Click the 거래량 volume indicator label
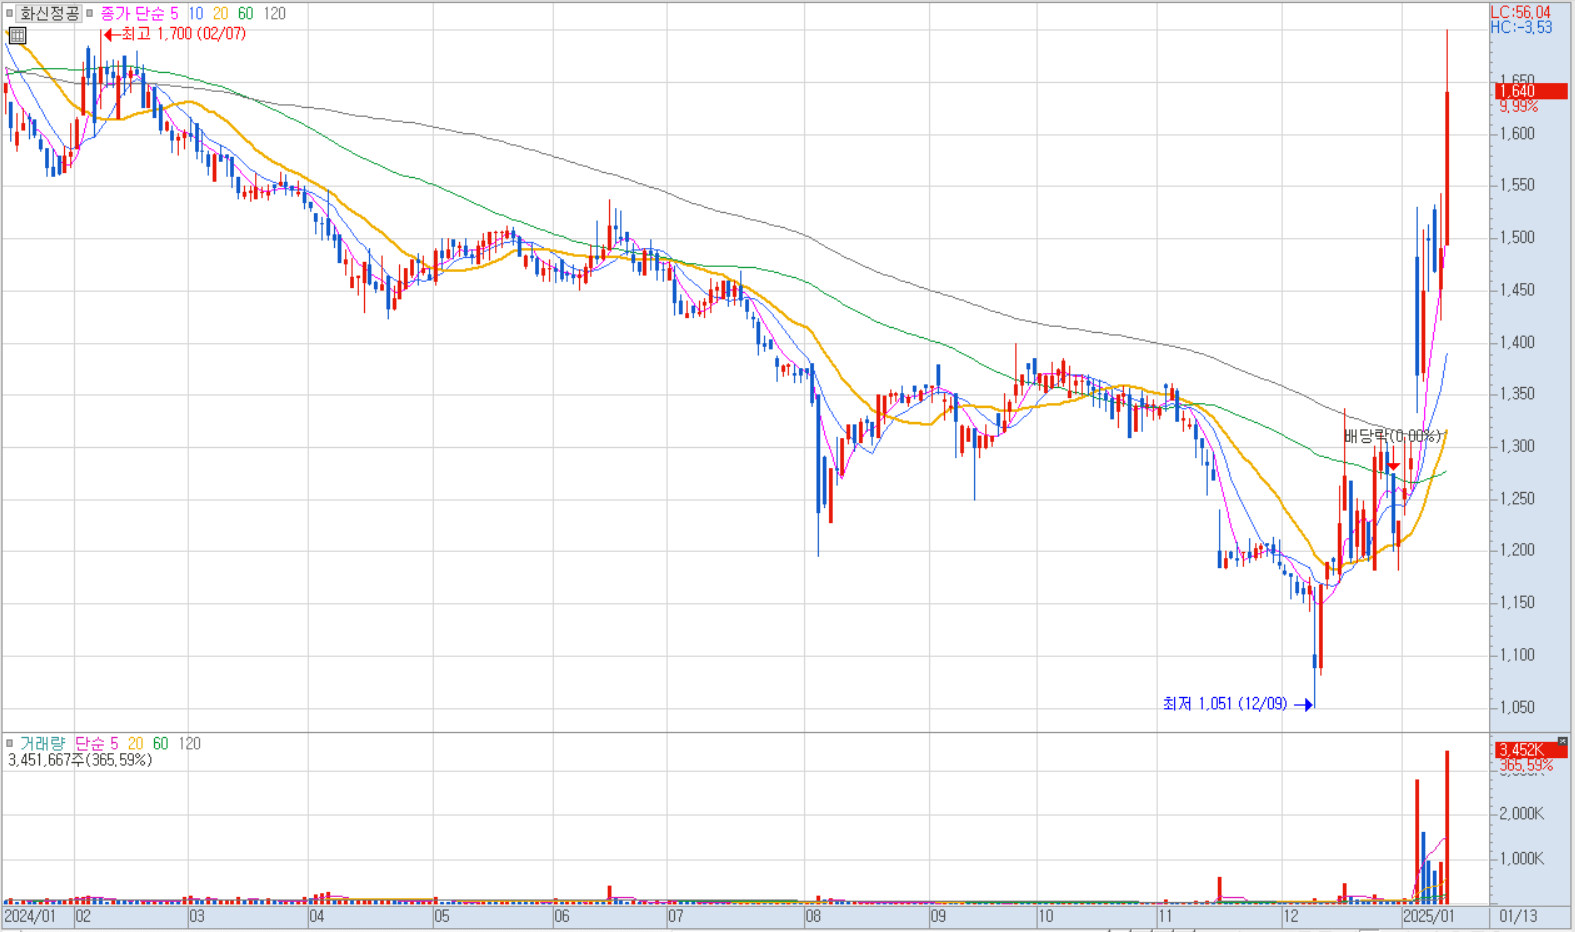 [43, 743]
